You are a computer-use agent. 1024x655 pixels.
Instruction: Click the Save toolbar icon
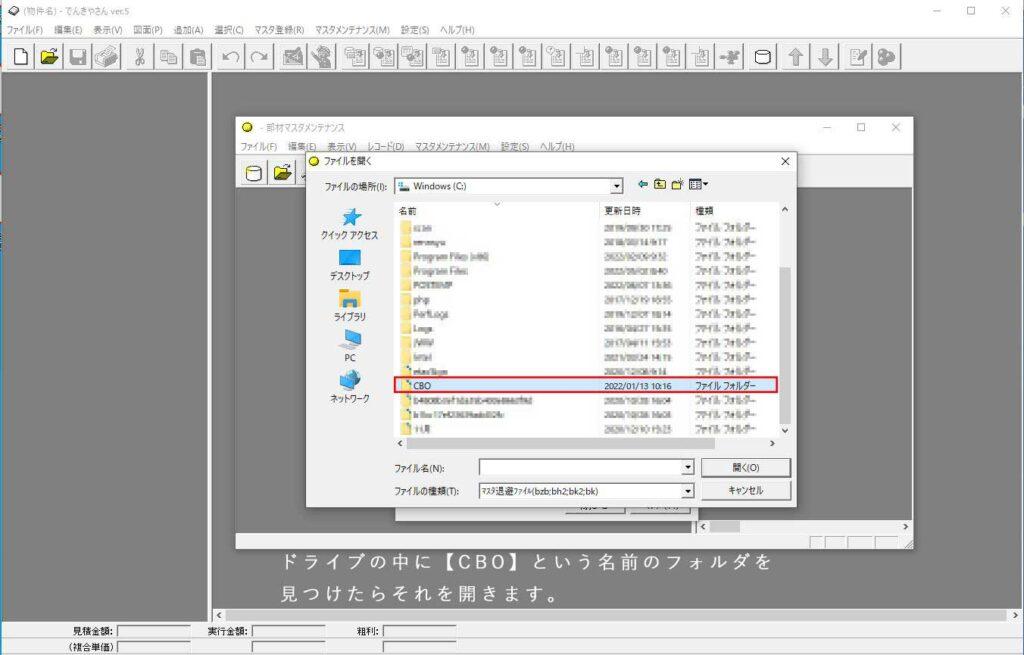click(76, 56)
